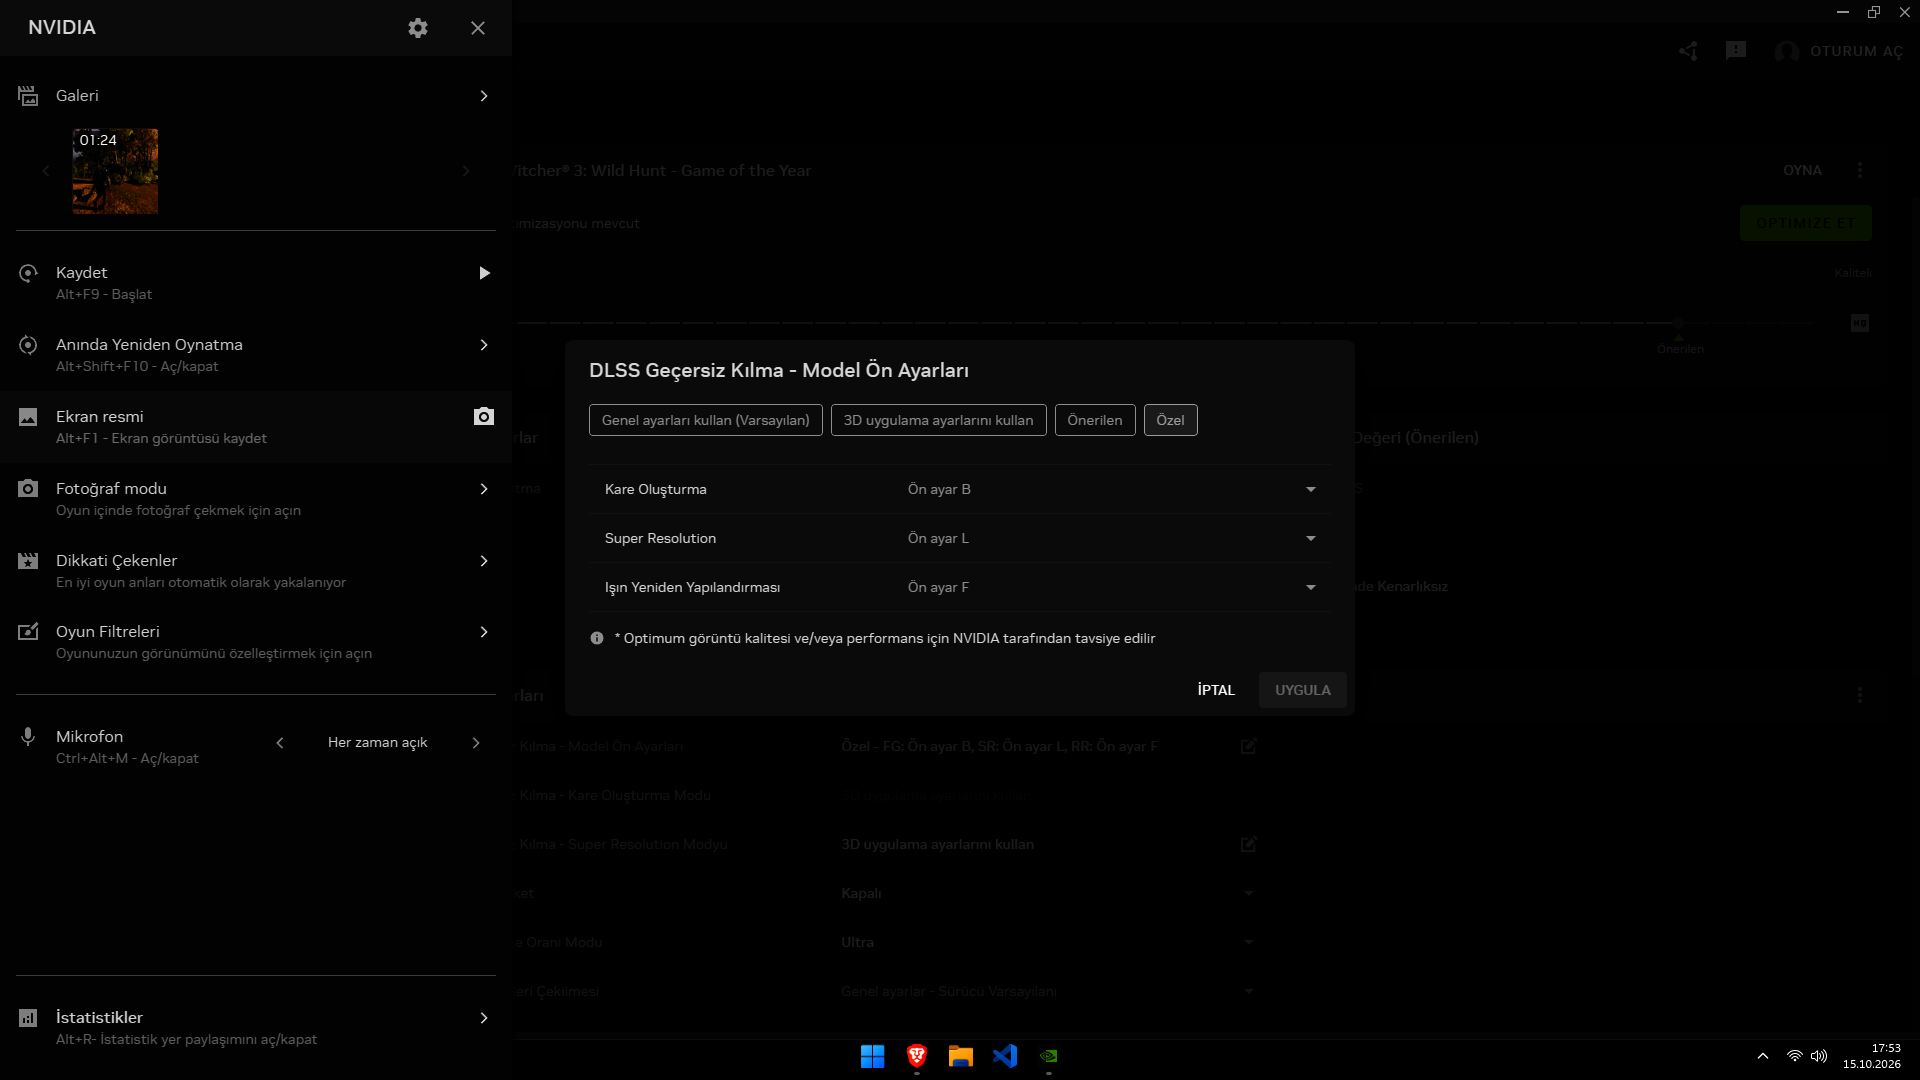Click the İPTAL button
Screen dimensions: 1920x1080
point(1216,690)
